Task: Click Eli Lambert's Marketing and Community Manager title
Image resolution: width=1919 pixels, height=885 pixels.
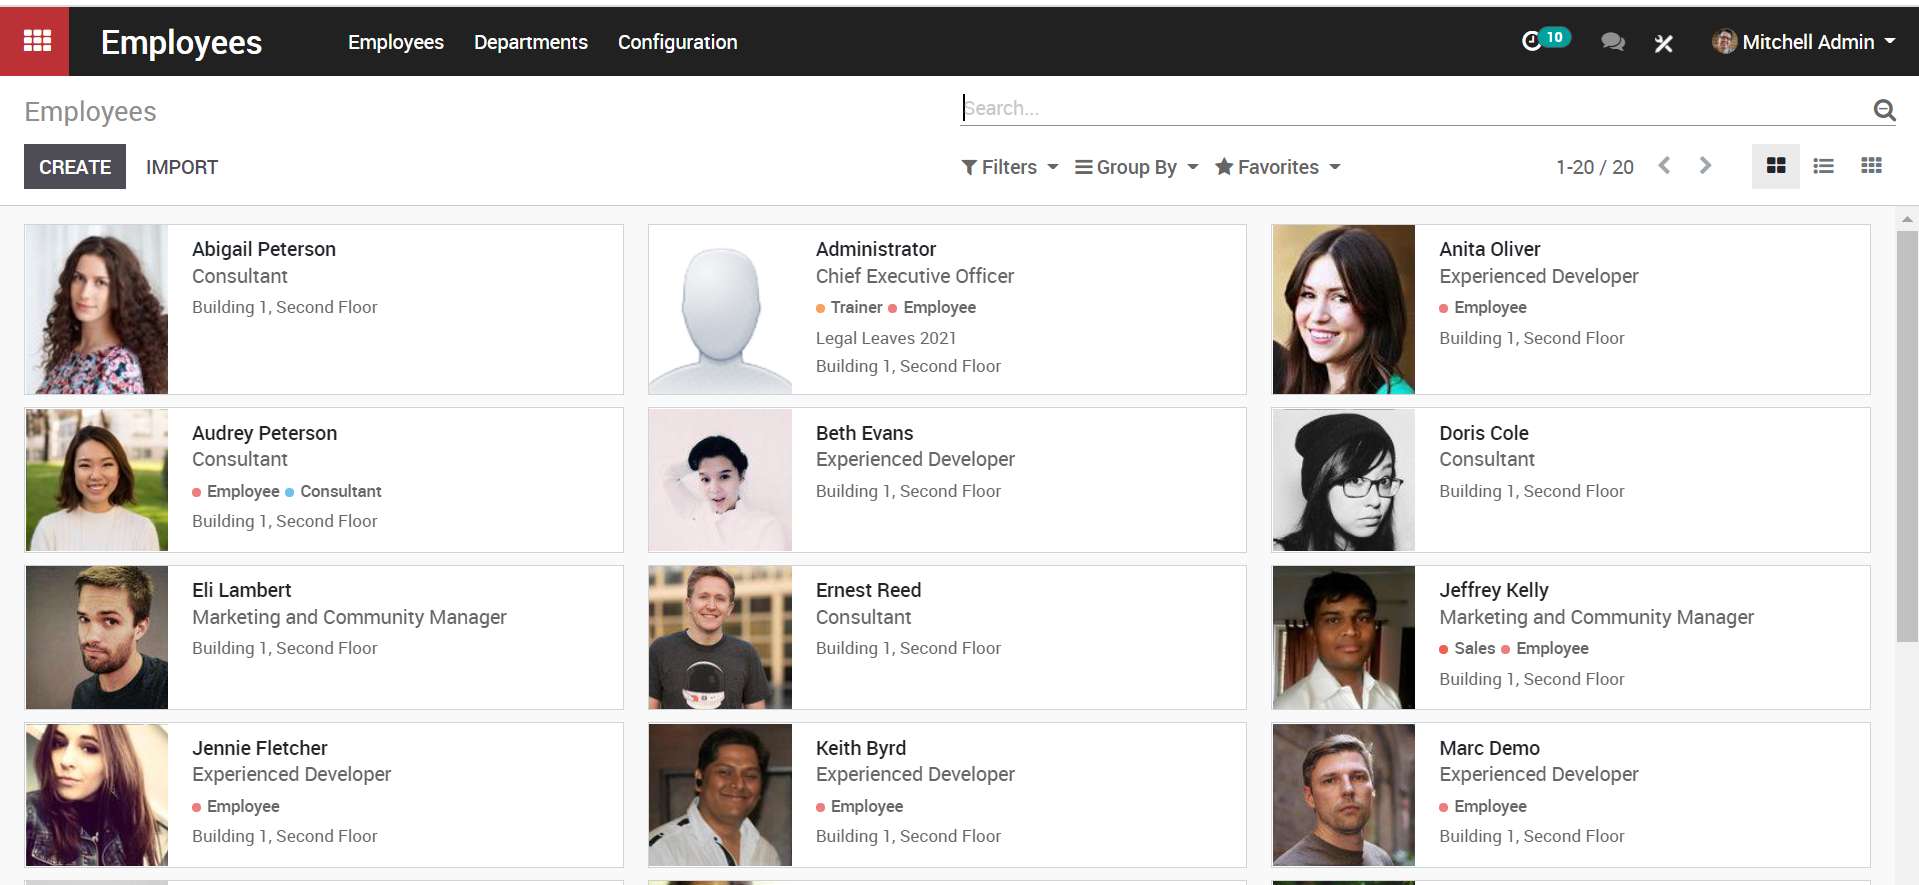Action: tap(349, 617)
